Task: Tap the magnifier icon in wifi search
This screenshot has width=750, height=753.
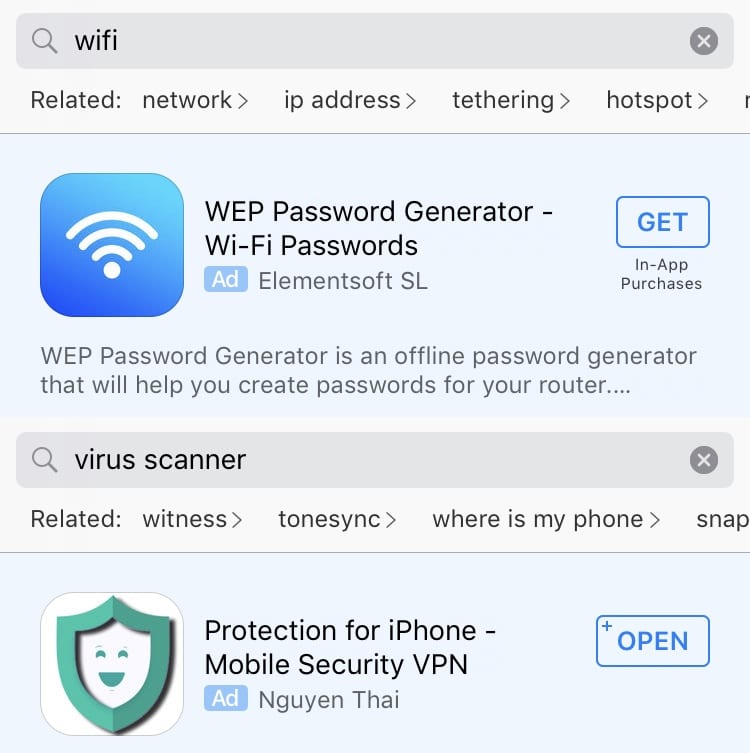Action: (x=44, y=41)
